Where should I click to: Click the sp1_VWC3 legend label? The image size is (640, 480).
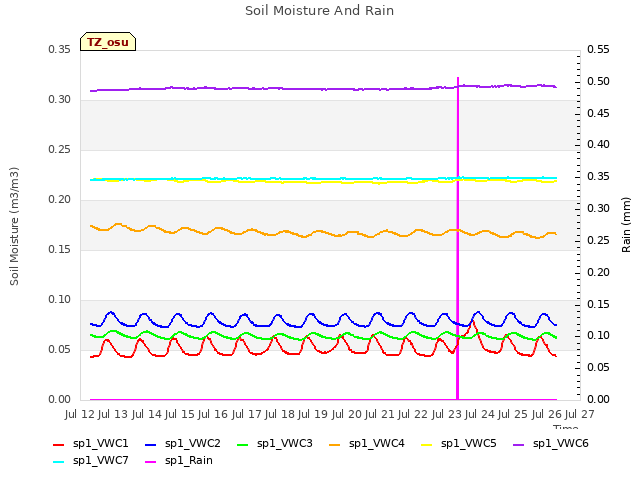tap(284, 443)
